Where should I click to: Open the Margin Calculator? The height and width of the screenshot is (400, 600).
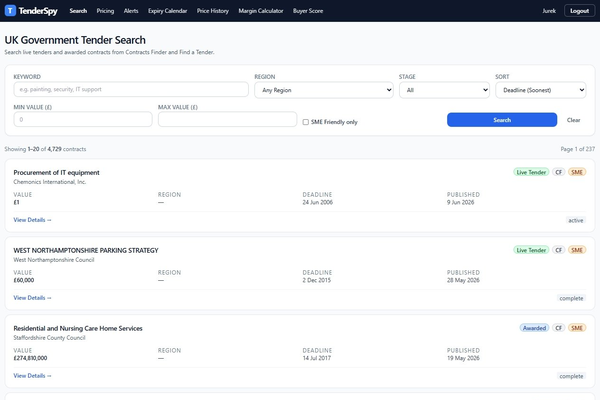pos(261,11)
